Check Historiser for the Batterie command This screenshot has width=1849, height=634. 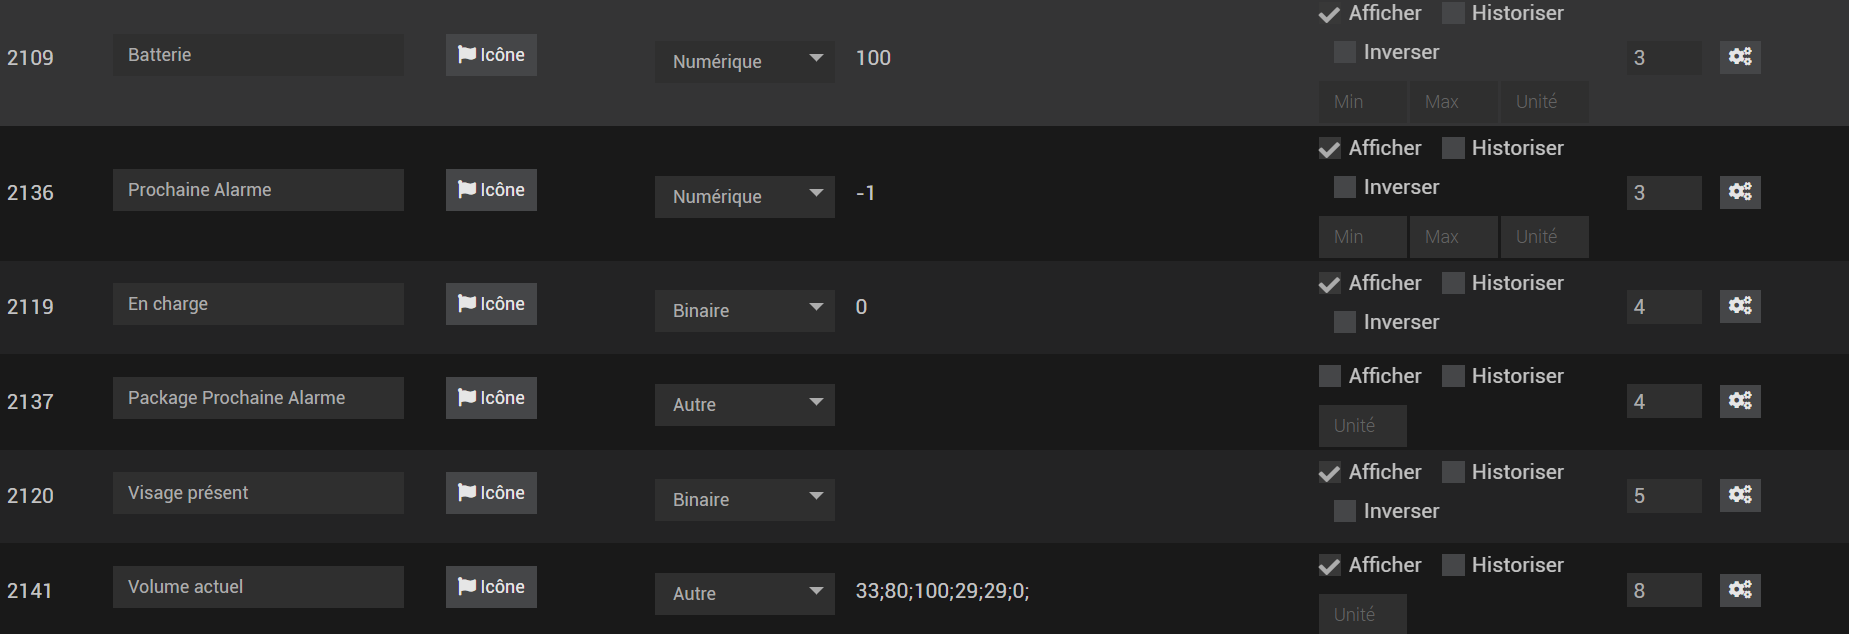[1453, 13]
